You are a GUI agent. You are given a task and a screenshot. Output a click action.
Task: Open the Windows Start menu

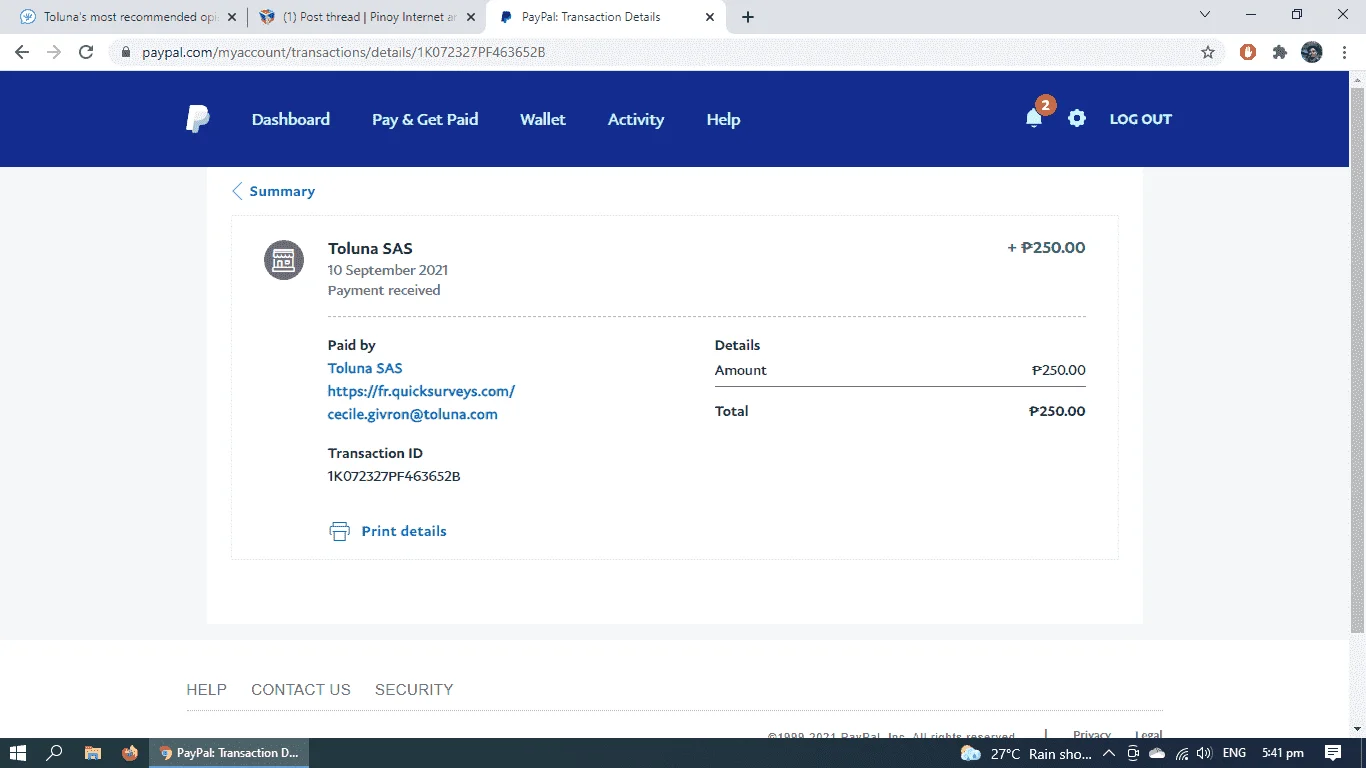tap(17, 753)
